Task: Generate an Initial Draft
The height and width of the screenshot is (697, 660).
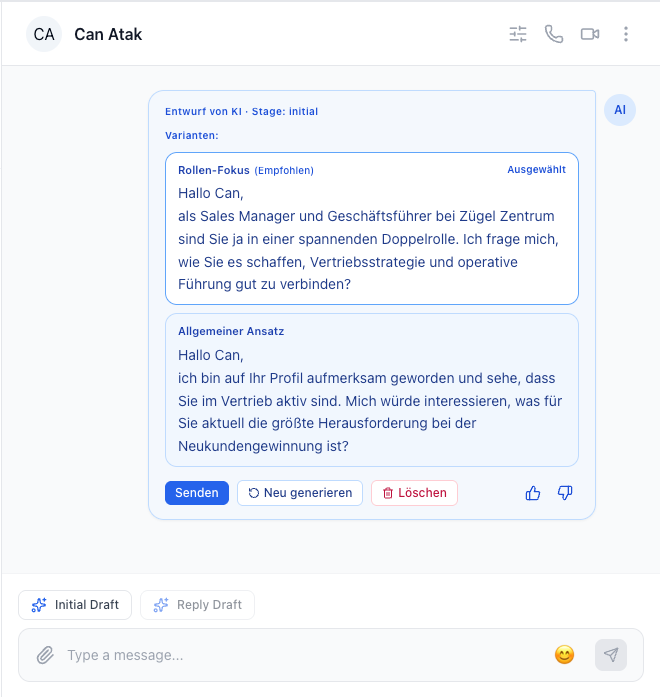Action: click(75, 605)
